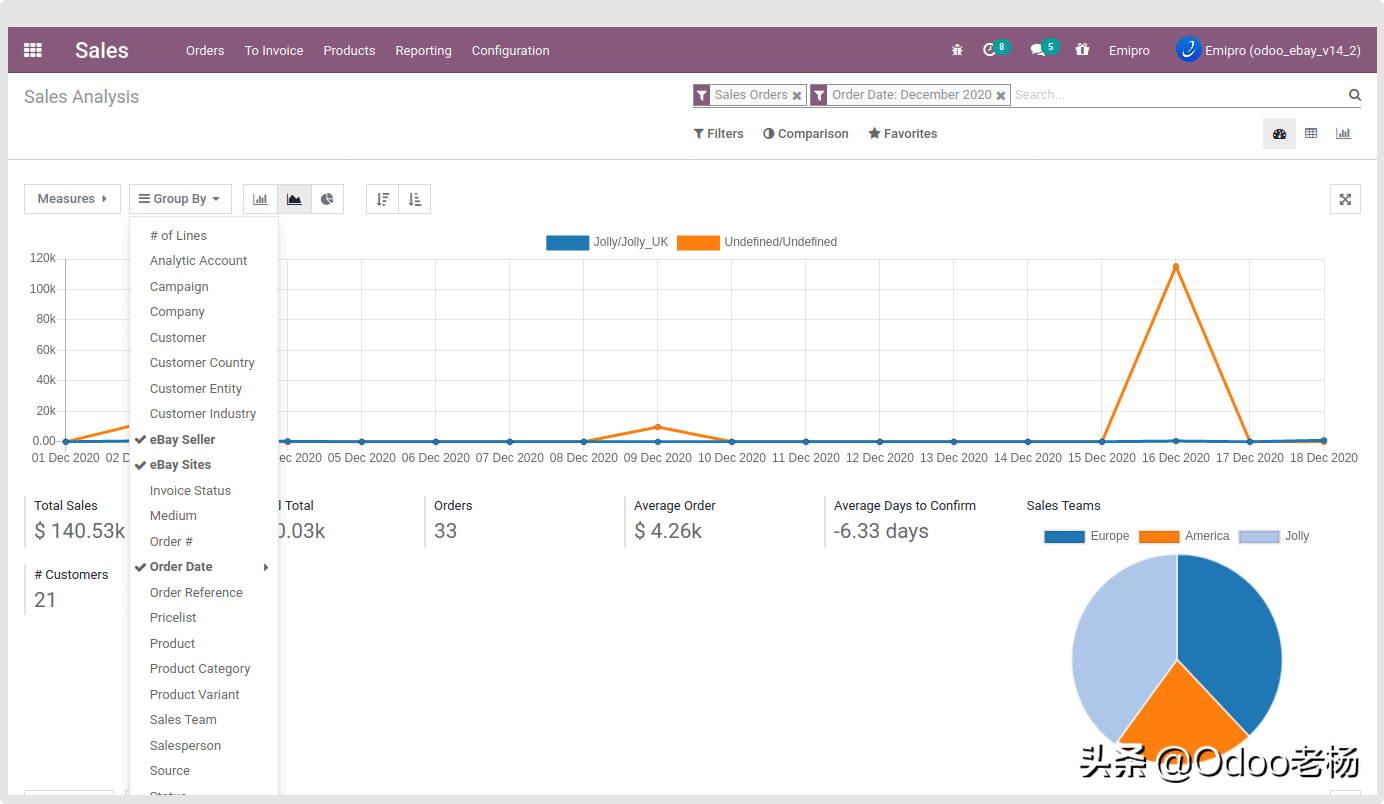Open the debug bug icon
1384x804 pixels.
[957, 50]
